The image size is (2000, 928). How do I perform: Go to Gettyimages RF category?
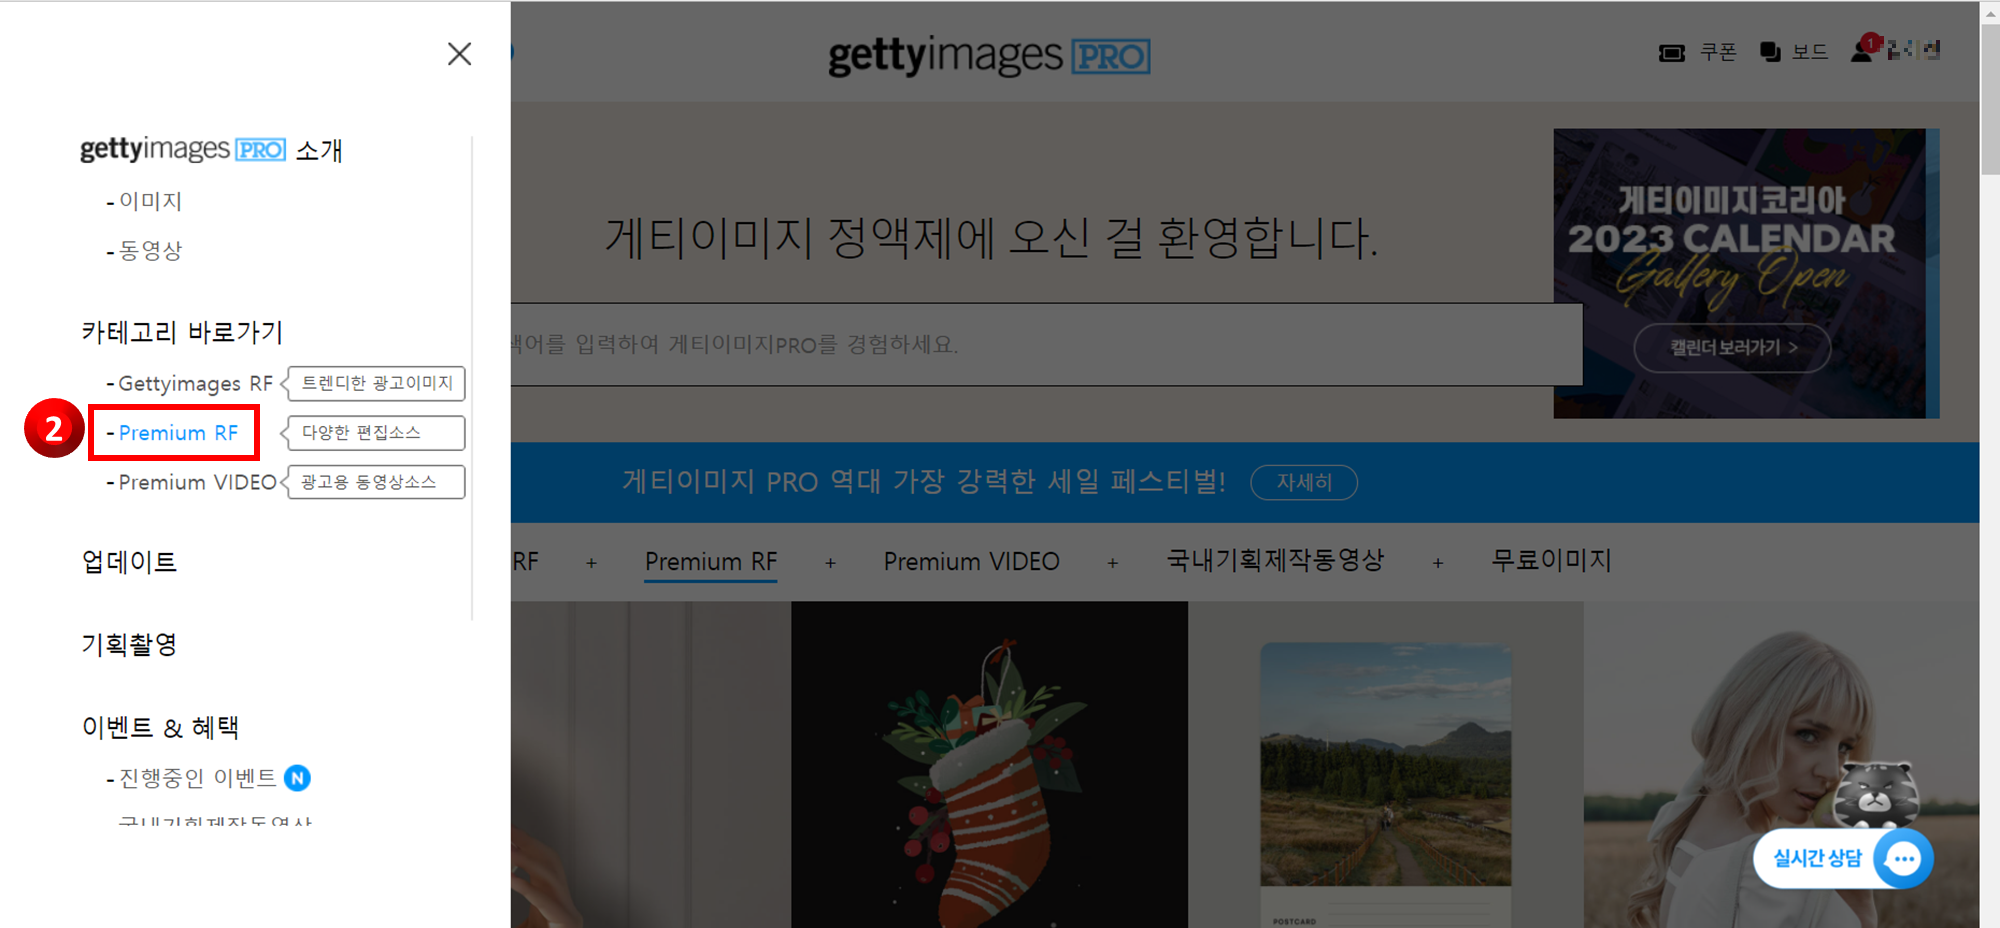[x=195, y=383]
